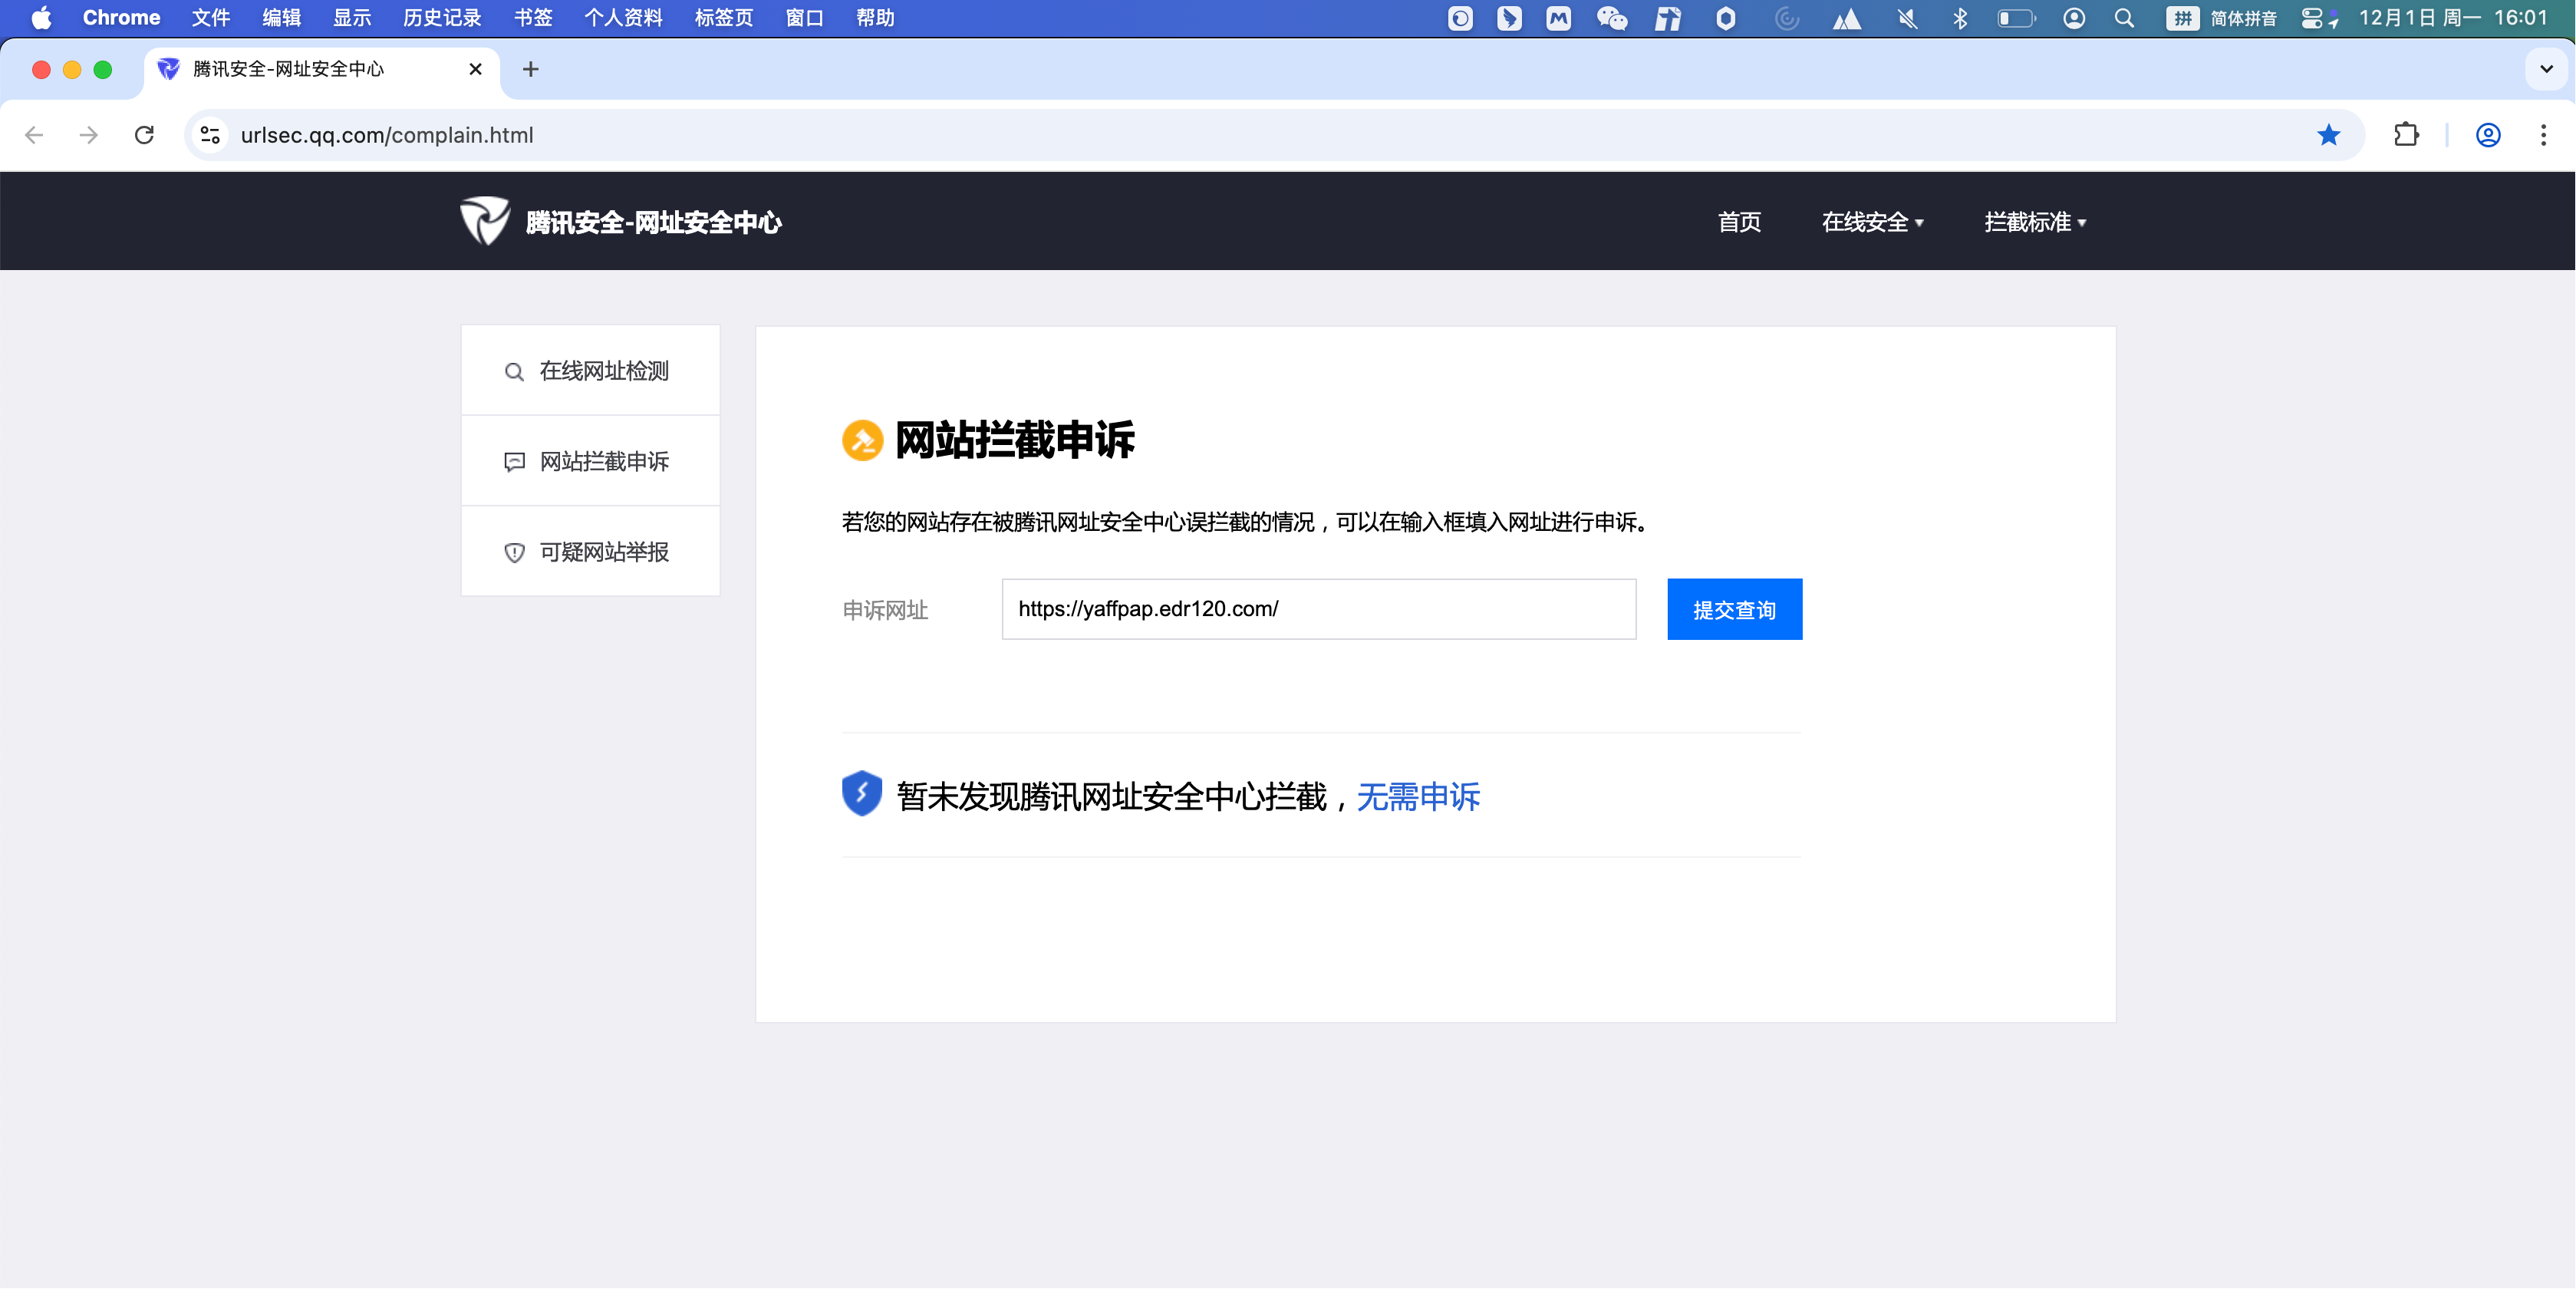Go to 首页 navigation link
This screenshot has height=1289, width=2576.
click(1739, 222)
